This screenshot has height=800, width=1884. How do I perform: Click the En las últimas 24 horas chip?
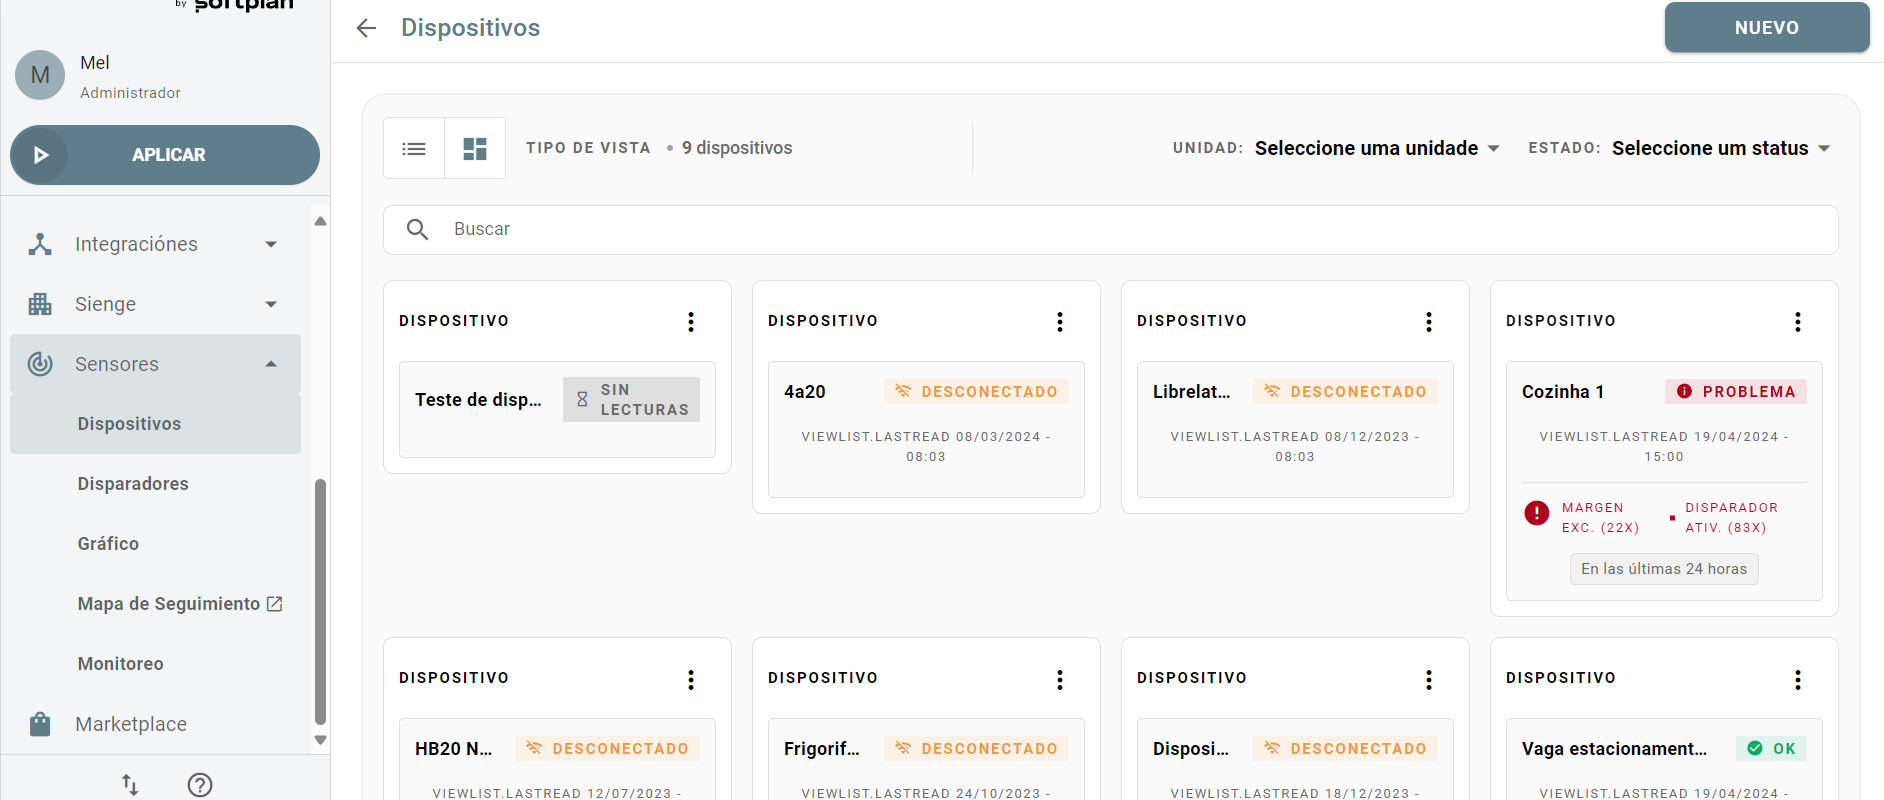point(1664,569)
